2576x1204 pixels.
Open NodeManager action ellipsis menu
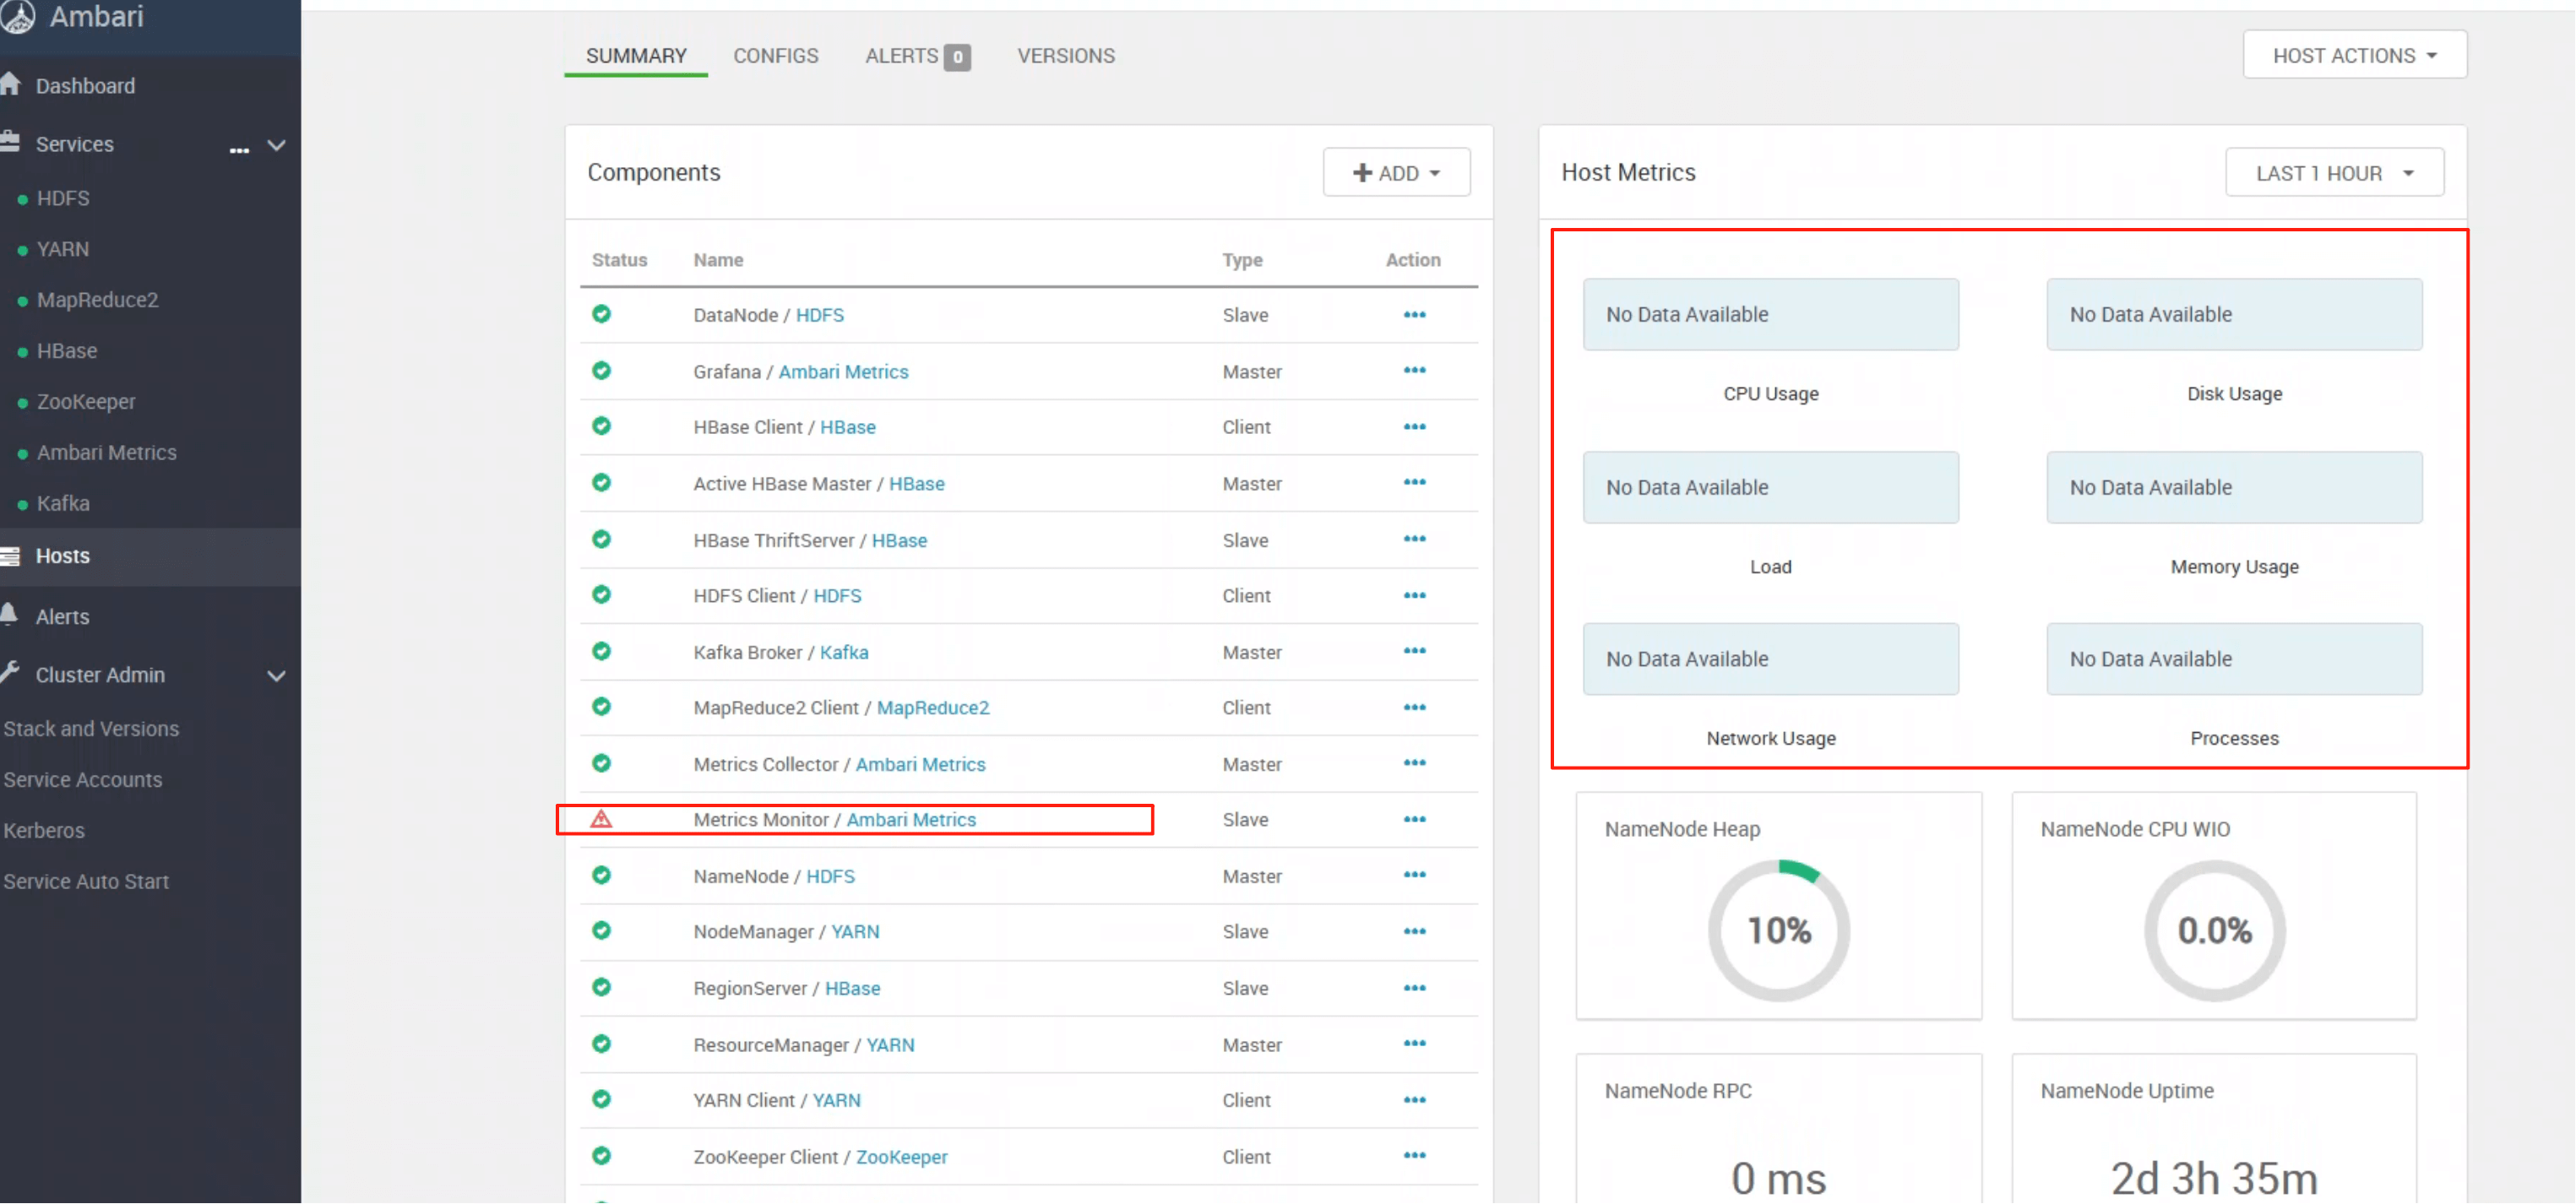(1414, 931)
